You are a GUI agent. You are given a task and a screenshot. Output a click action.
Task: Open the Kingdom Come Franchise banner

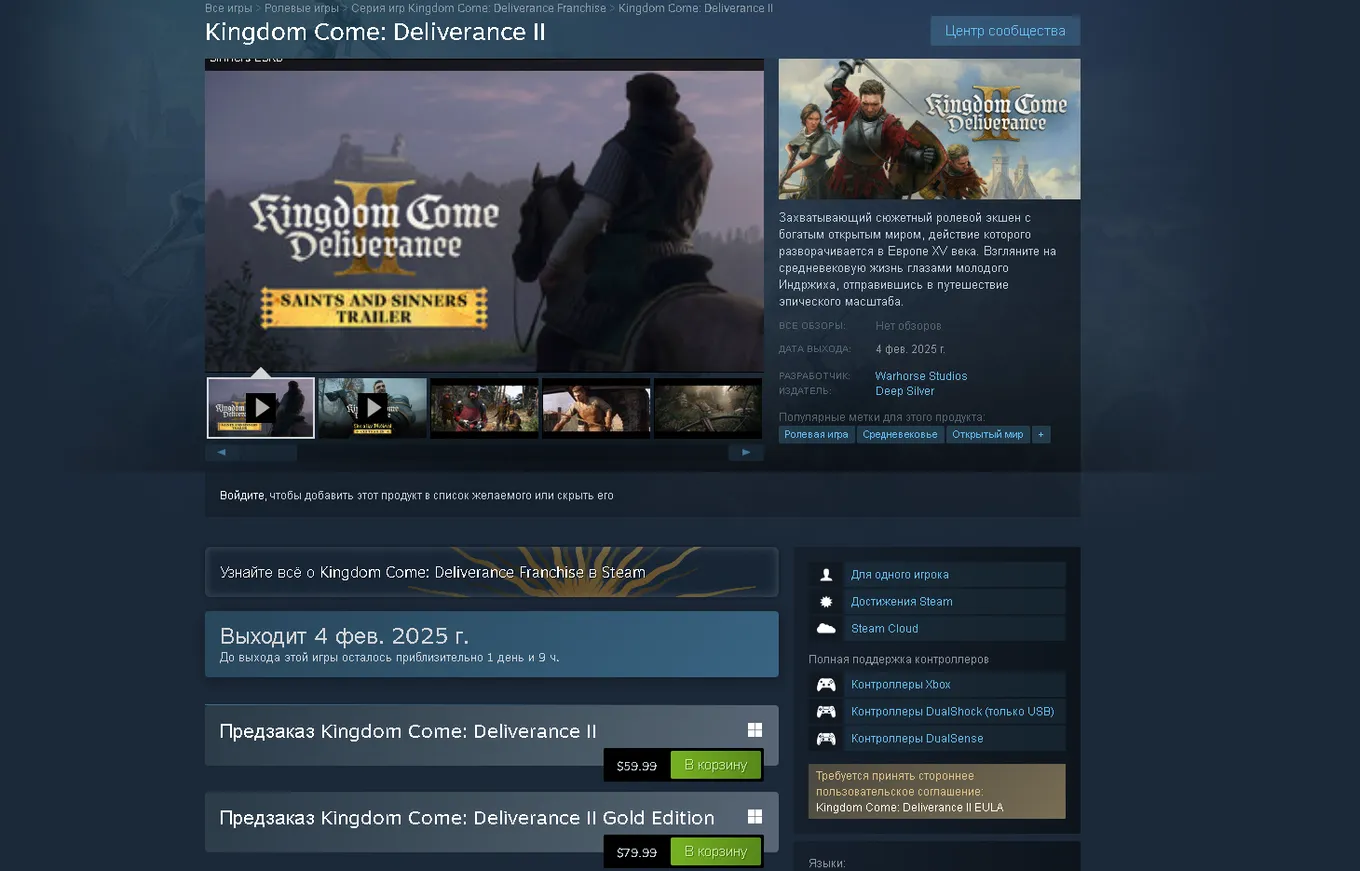point(491,572)
